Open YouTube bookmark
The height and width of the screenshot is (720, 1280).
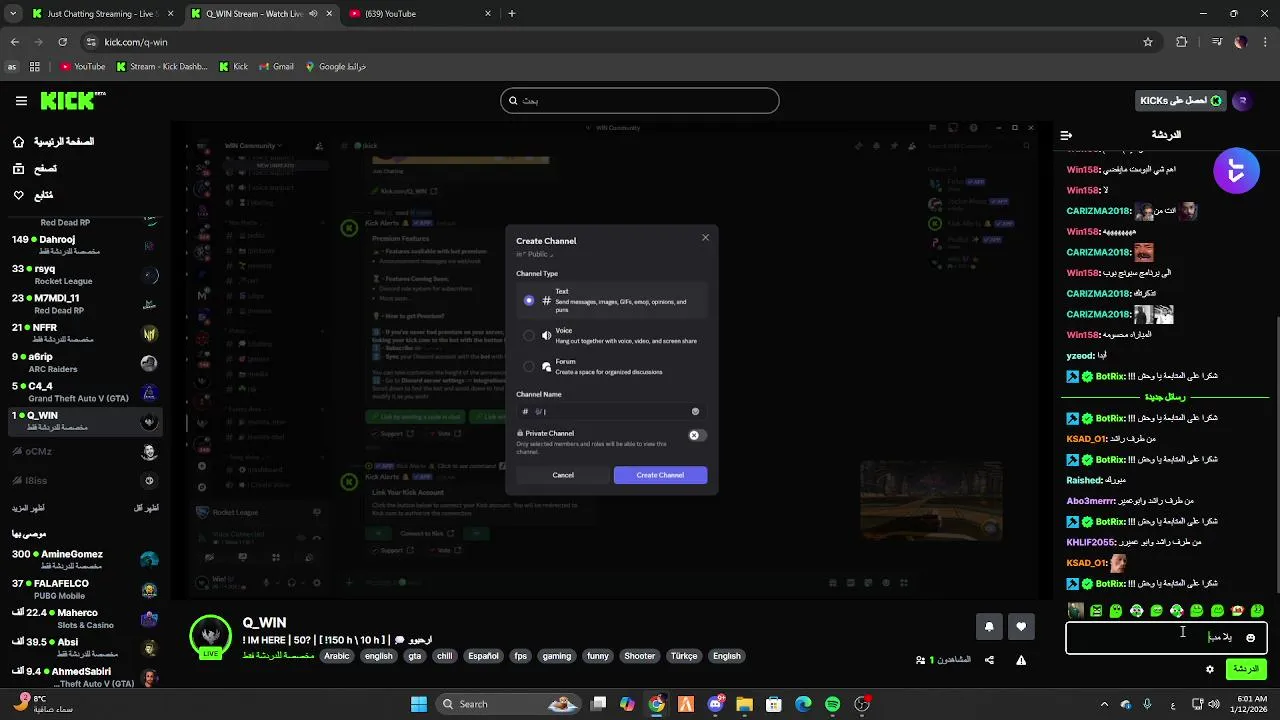pyautogui.click(x=82, y=67)
